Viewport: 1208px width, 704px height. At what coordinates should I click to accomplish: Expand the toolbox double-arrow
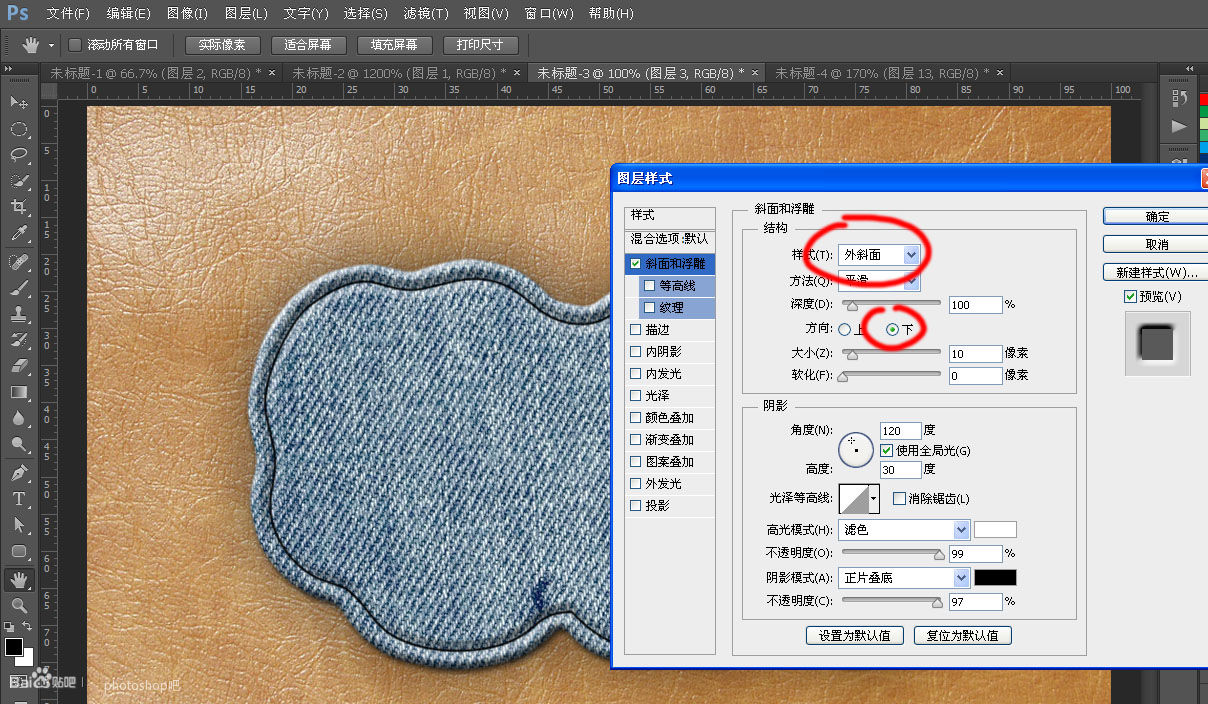click(9, 68)
